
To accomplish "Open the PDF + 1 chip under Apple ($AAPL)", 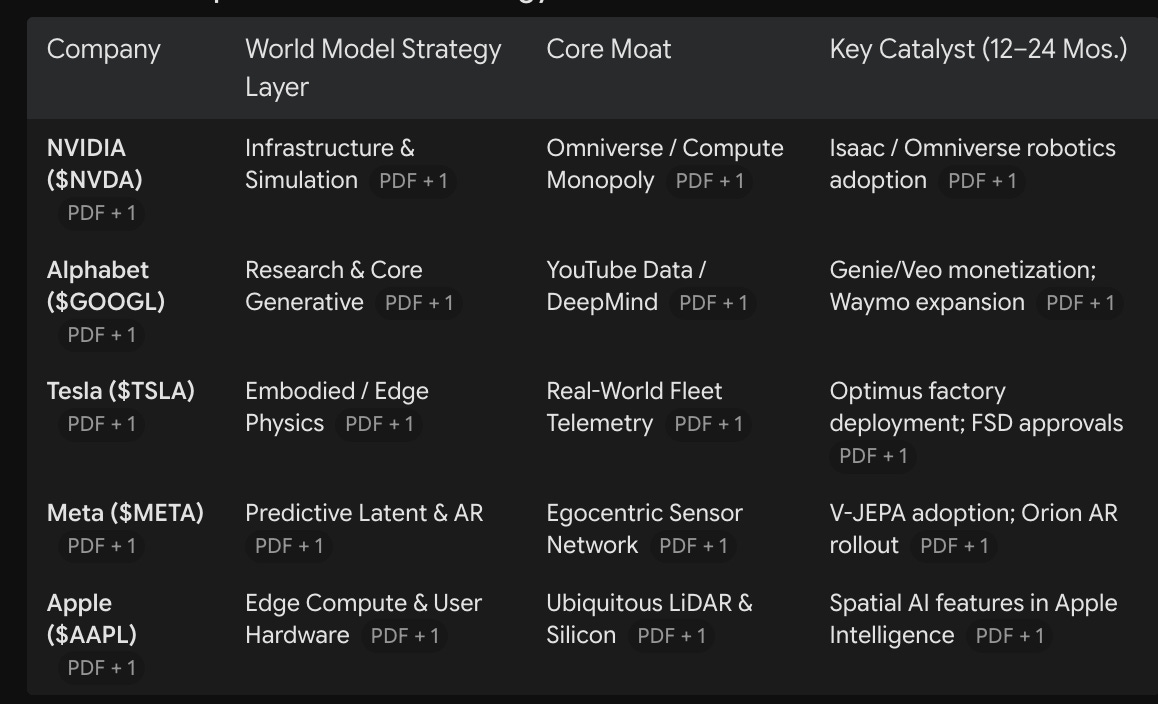I will coord(101,668).
